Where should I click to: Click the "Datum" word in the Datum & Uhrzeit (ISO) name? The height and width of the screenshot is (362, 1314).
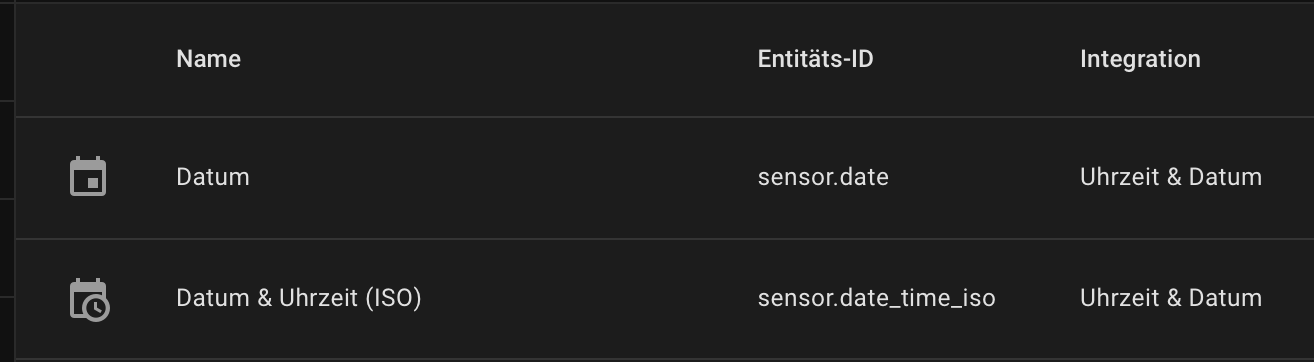coord(213,298)
